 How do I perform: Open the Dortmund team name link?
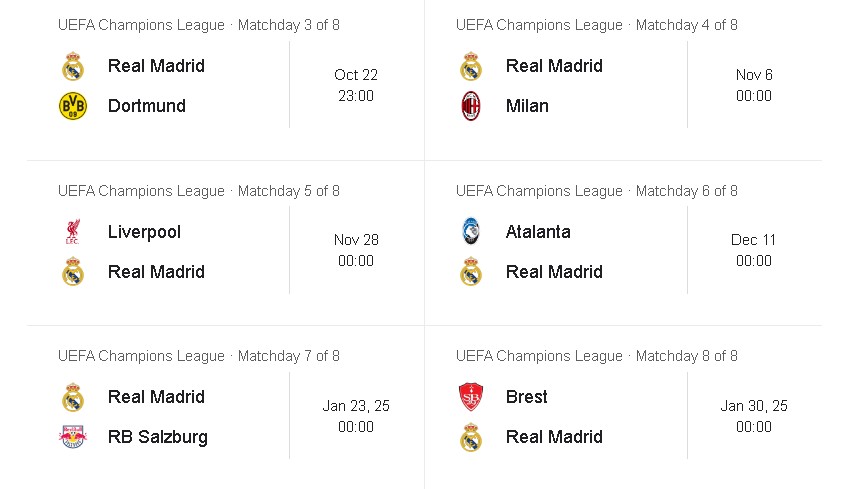[147, 106]
